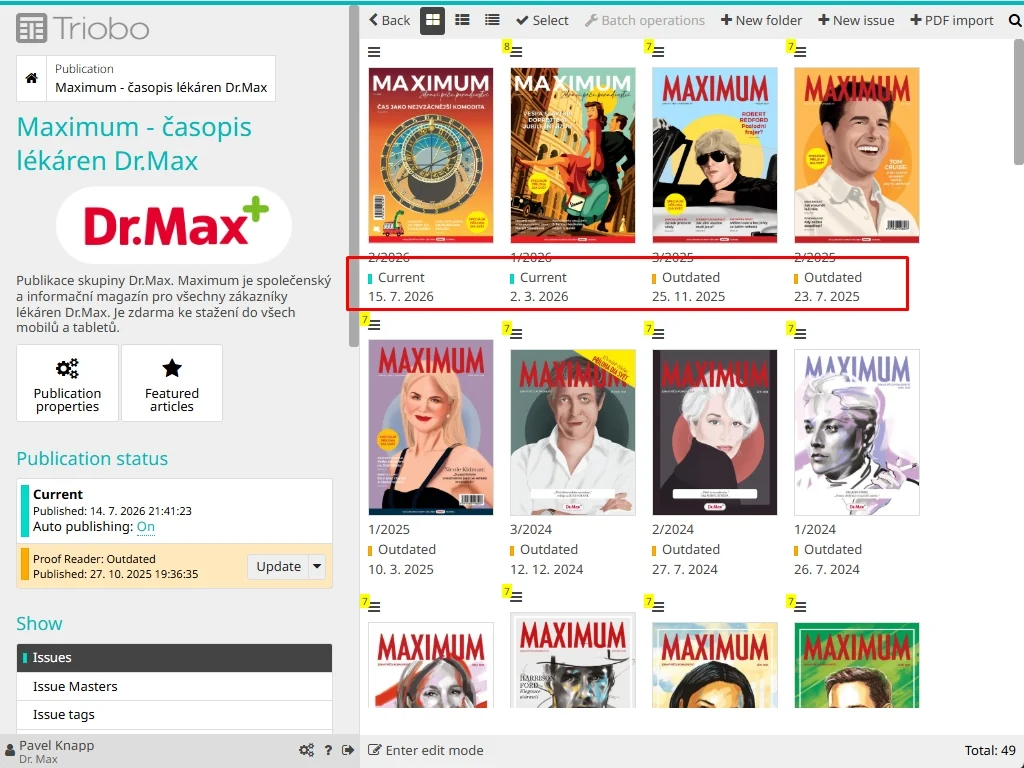This screenshot has width=1024, height=768.
Task: Open the 1/2025 Nicole Kidman cover
Action: tap(431, 428)
